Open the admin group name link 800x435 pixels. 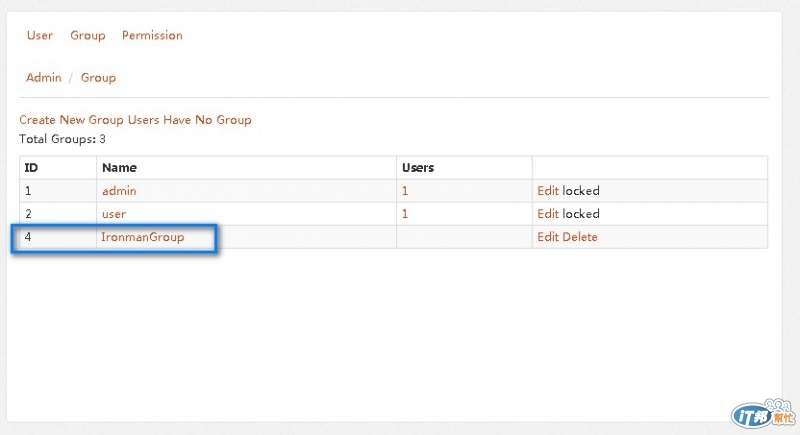tap(119, 190)
